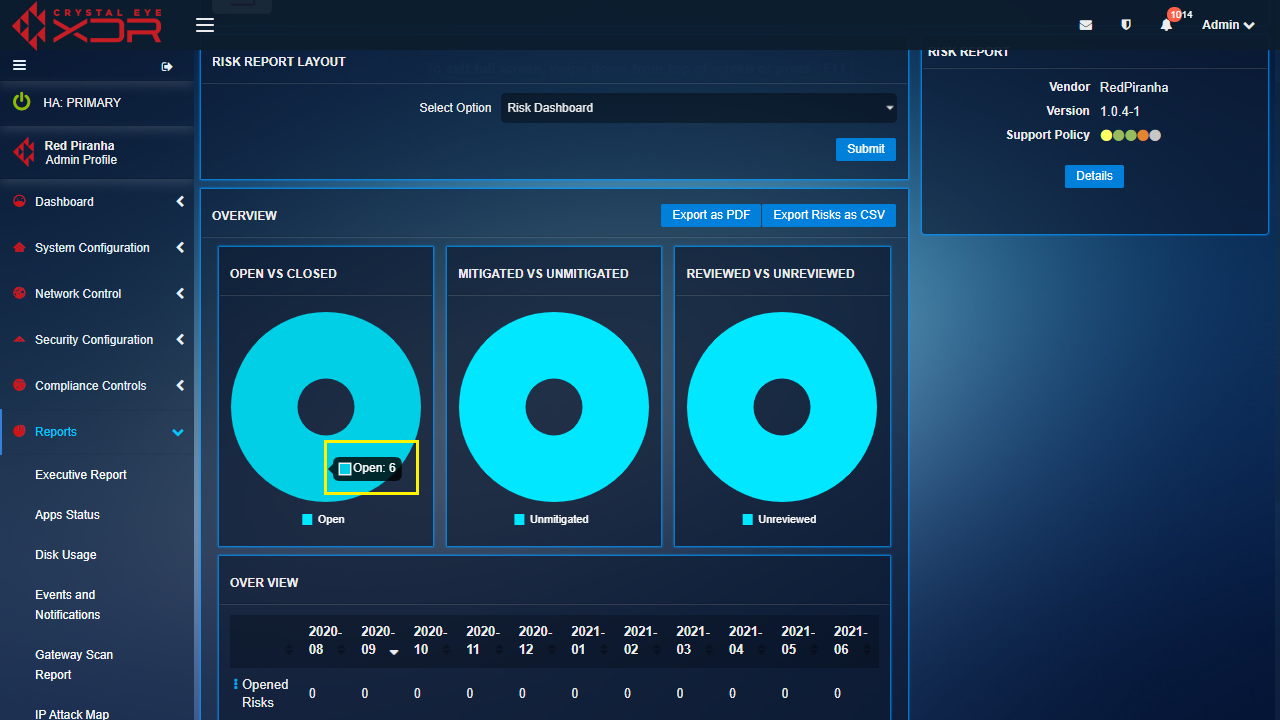The width and height of the screenshot is (1280, 720).
Task: Click the Dashboard gauge icon
Action: [19, 201]
